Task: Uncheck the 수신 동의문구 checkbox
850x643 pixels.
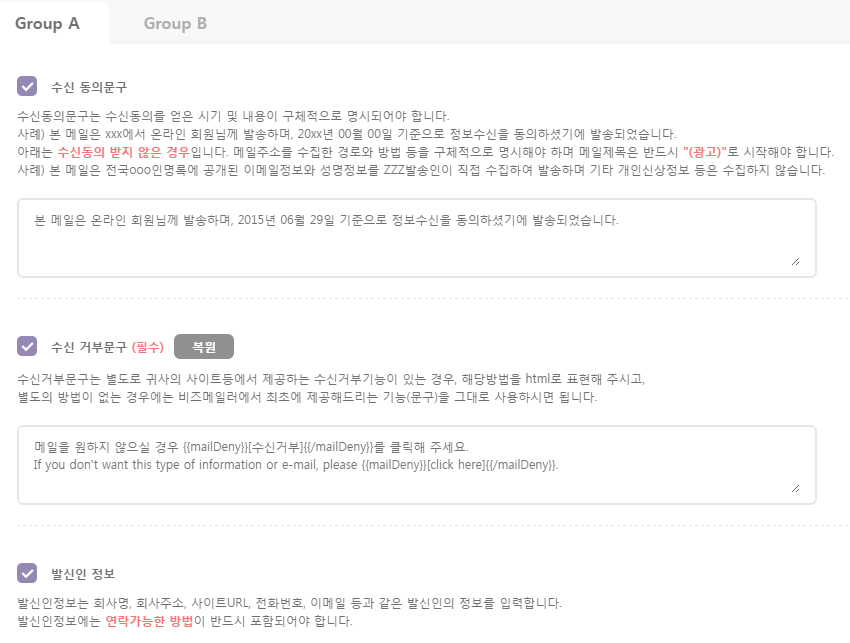Action: click(27, 86)
